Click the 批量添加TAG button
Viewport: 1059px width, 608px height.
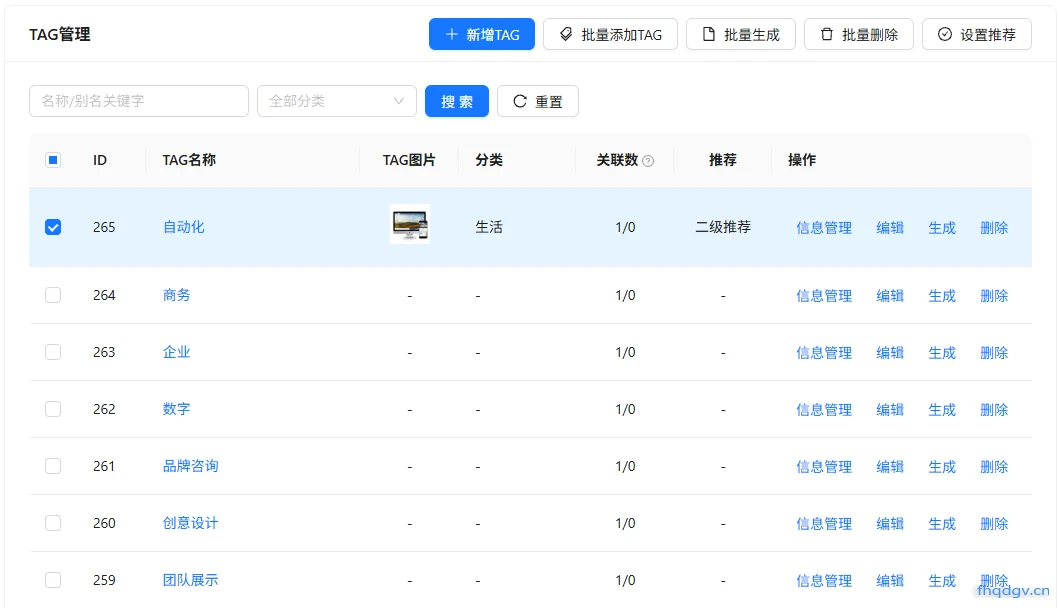(611, 34)
